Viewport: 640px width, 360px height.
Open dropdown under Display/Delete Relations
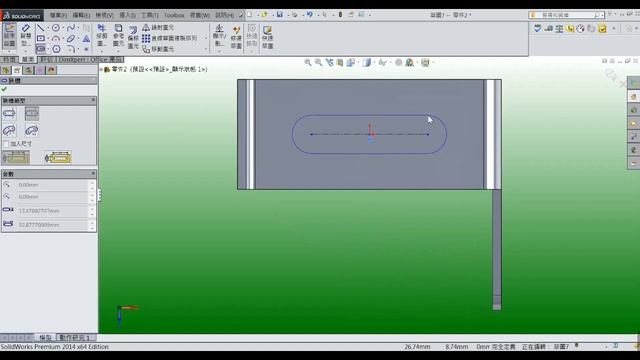pos(219,51)
